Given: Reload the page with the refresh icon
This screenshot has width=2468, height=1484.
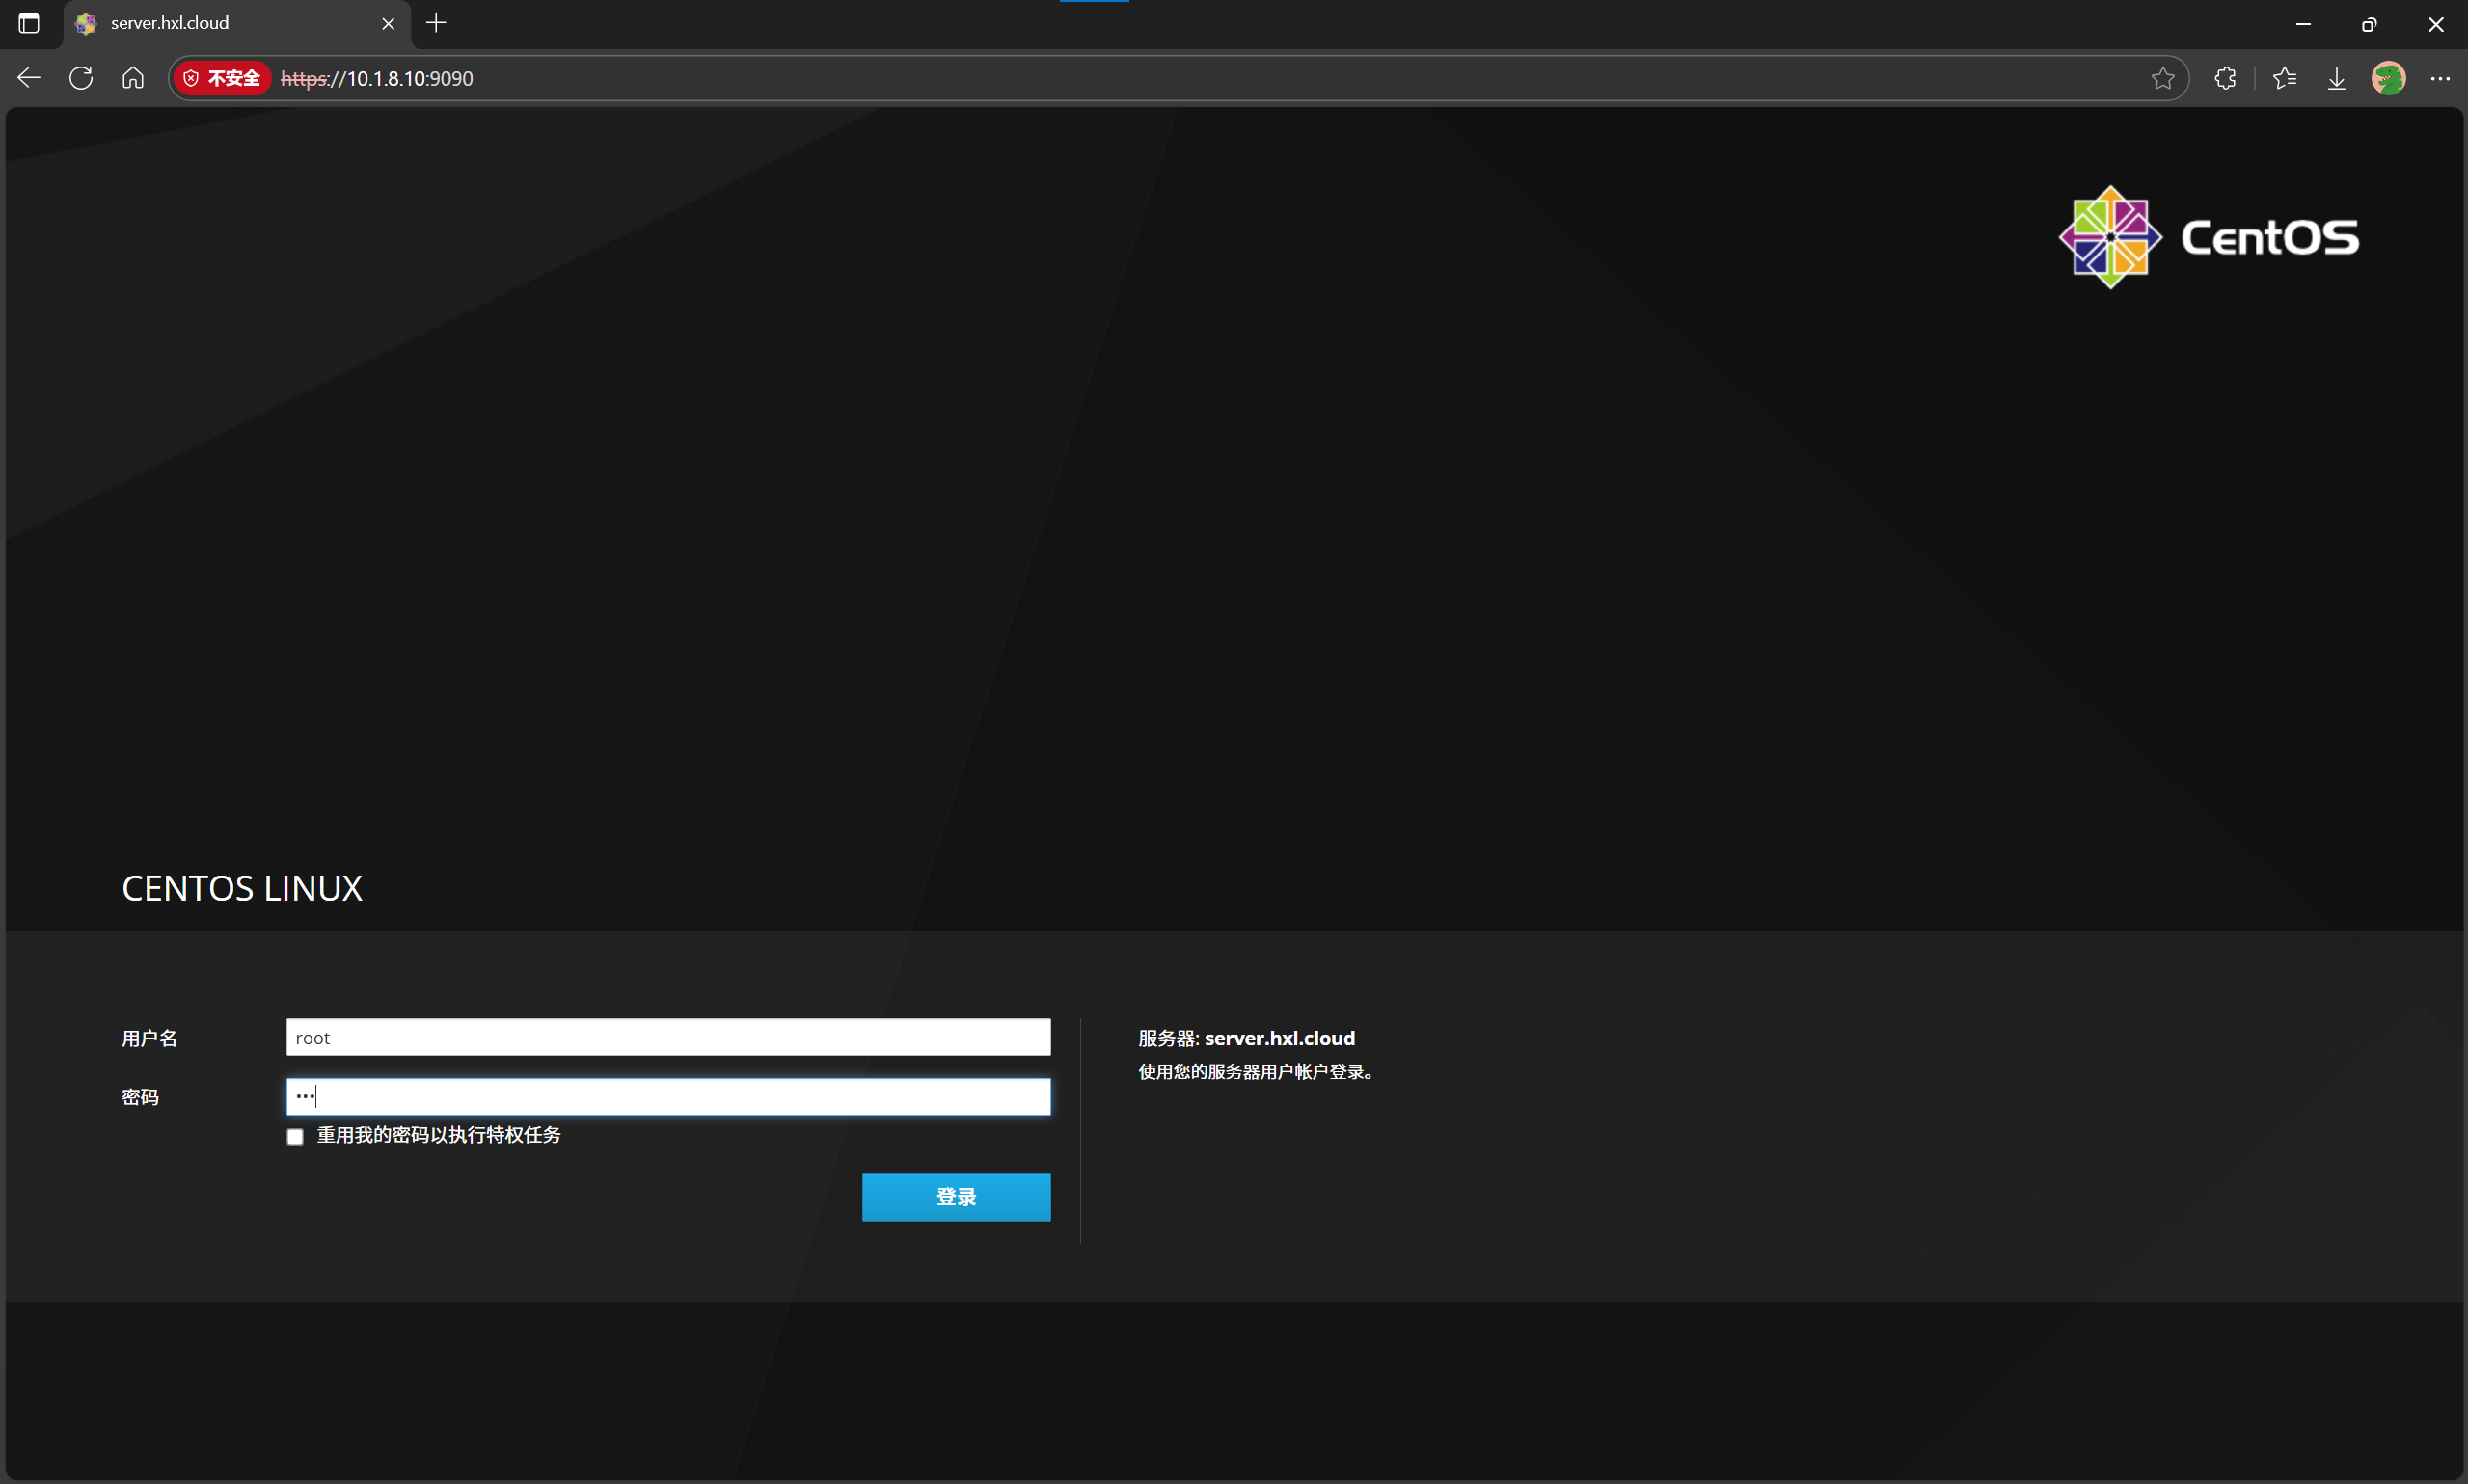Looking at the screenshot, I should coord(81,78).
